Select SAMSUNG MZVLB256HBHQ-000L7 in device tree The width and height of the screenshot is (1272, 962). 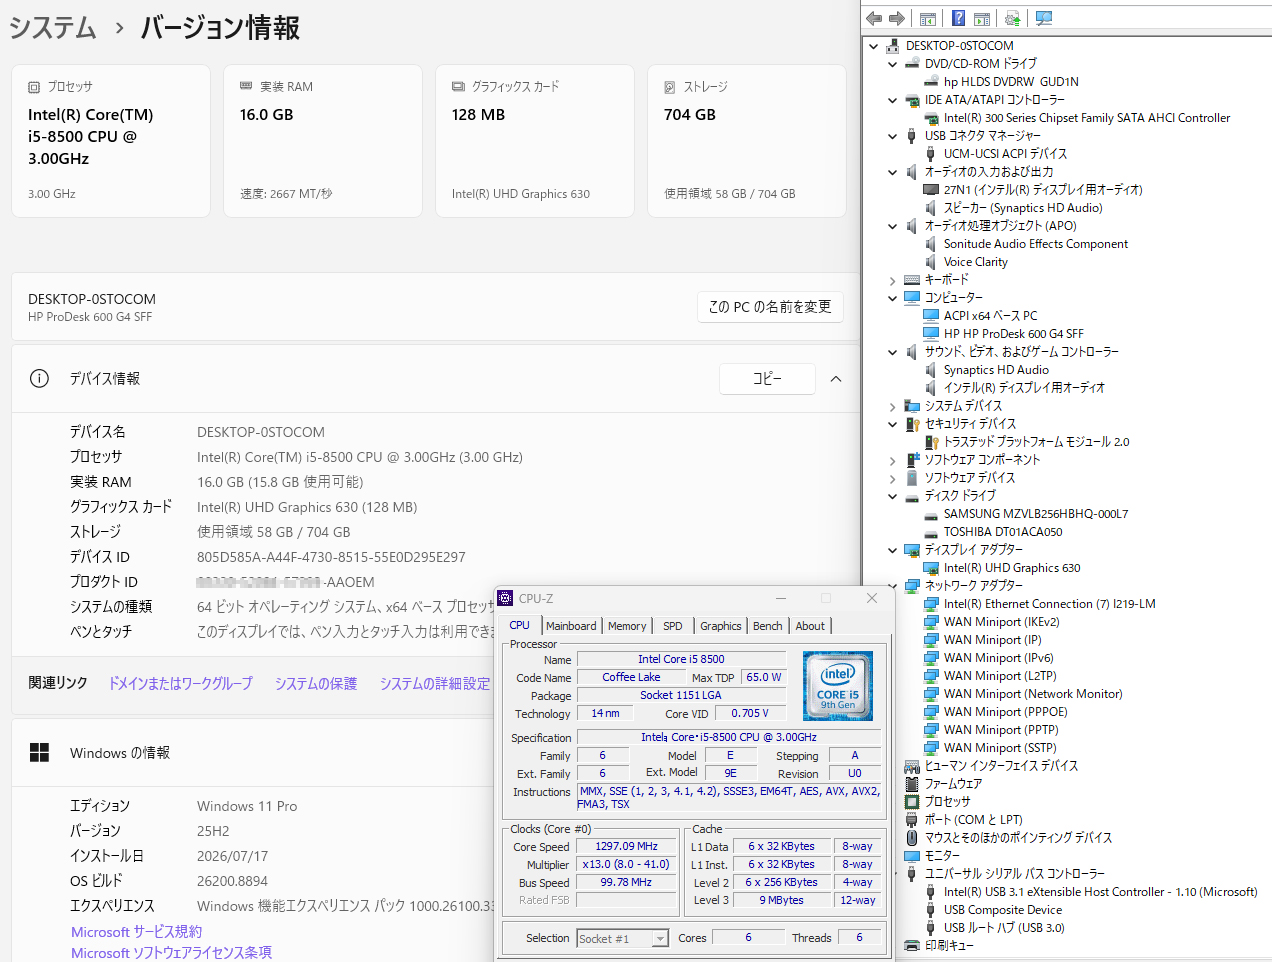[1036, 514]
